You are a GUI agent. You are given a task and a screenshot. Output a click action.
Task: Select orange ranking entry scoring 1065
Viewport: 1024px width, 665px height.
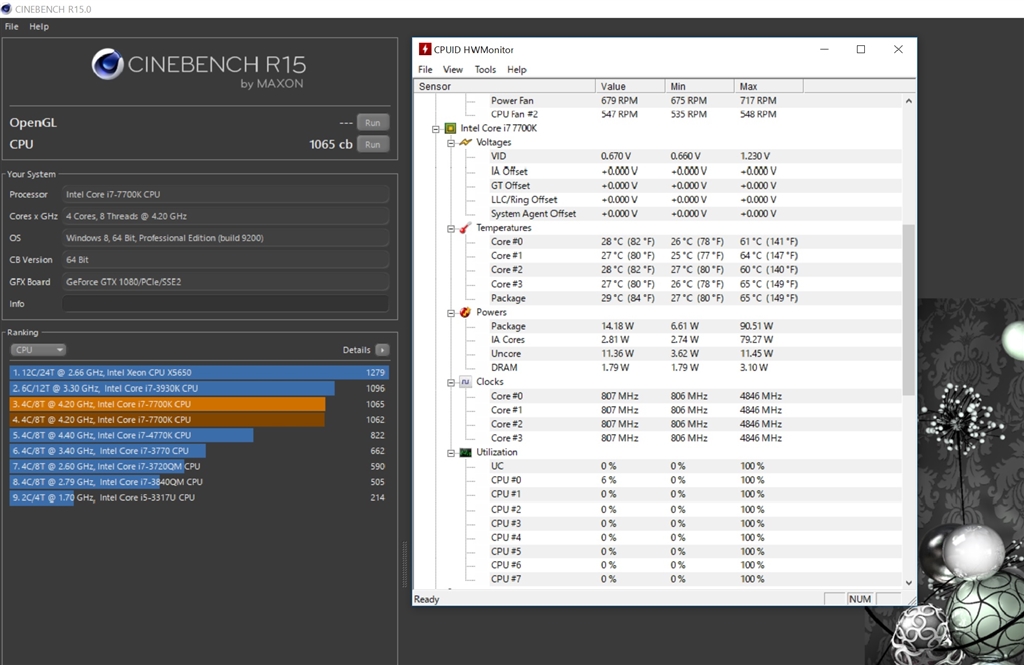[x=199, y=404]
